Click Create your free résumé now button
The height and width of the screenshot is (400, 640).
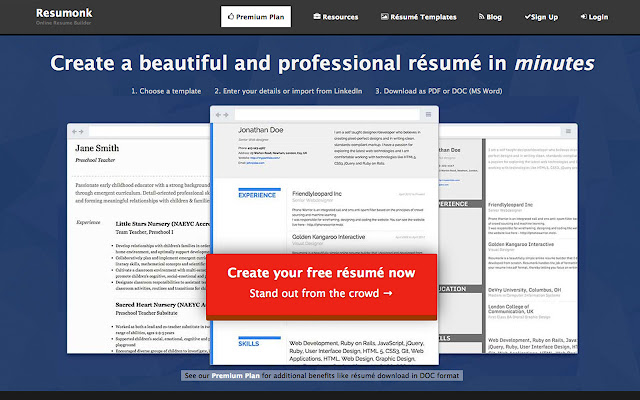pos(321,286)
